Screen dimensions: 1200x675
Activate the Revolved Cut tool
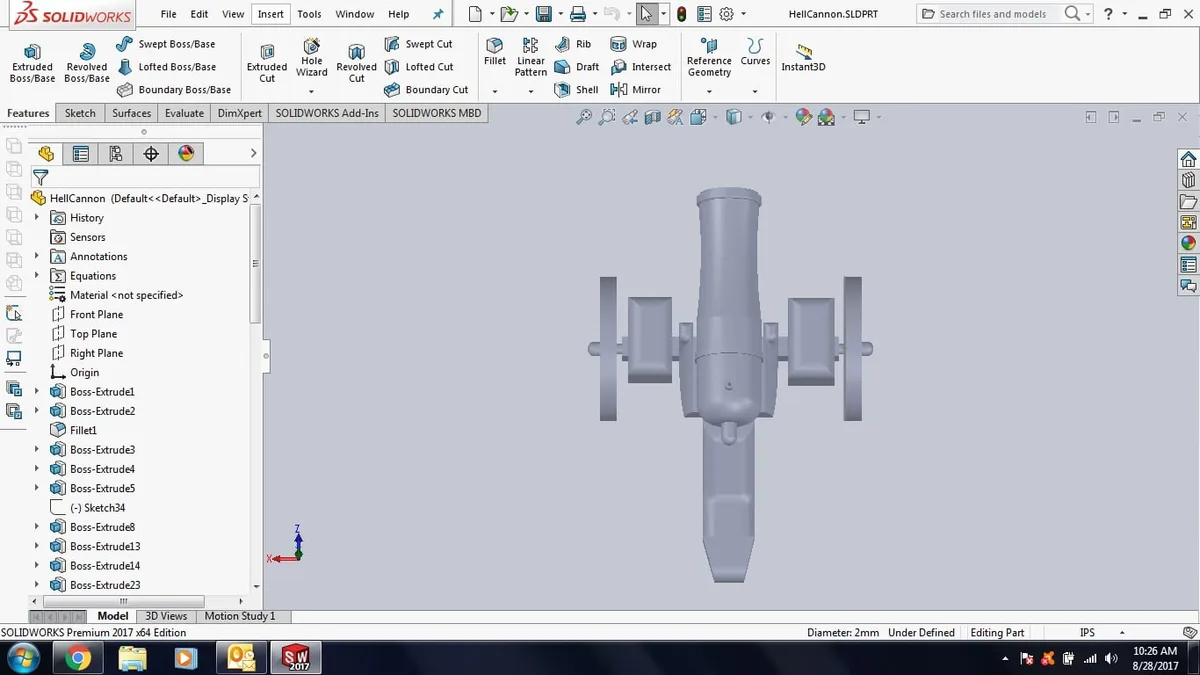(x=356, y=63)
